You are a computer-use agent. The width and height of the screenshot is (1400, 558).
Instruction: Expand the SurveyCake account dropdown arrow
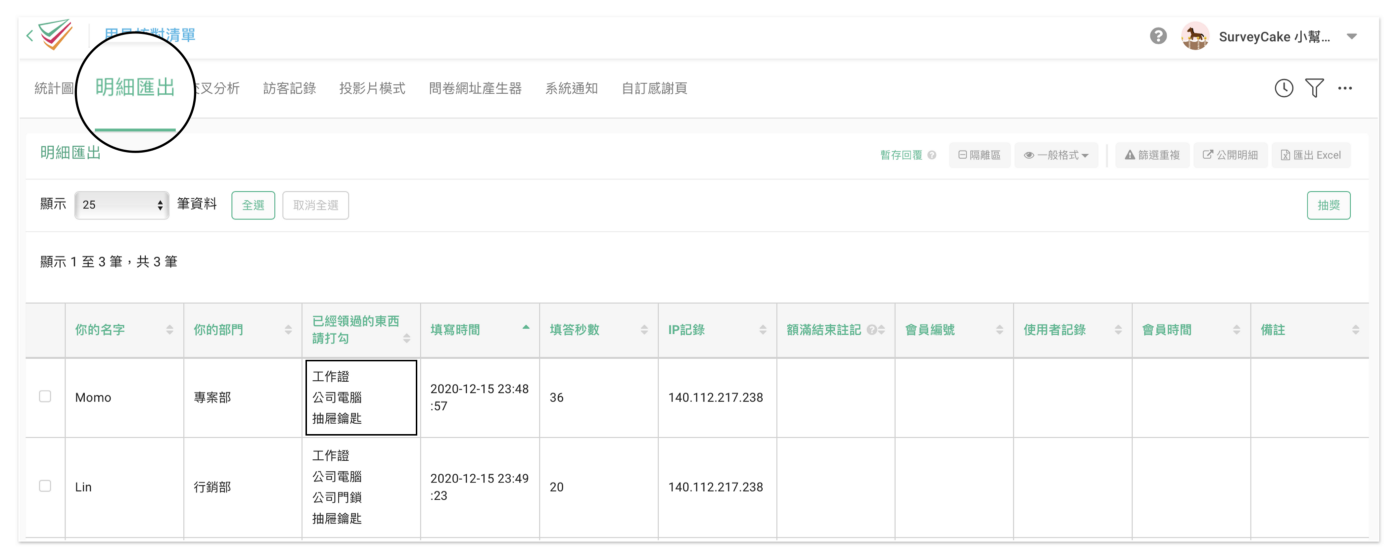click(x=1352, y=37)
